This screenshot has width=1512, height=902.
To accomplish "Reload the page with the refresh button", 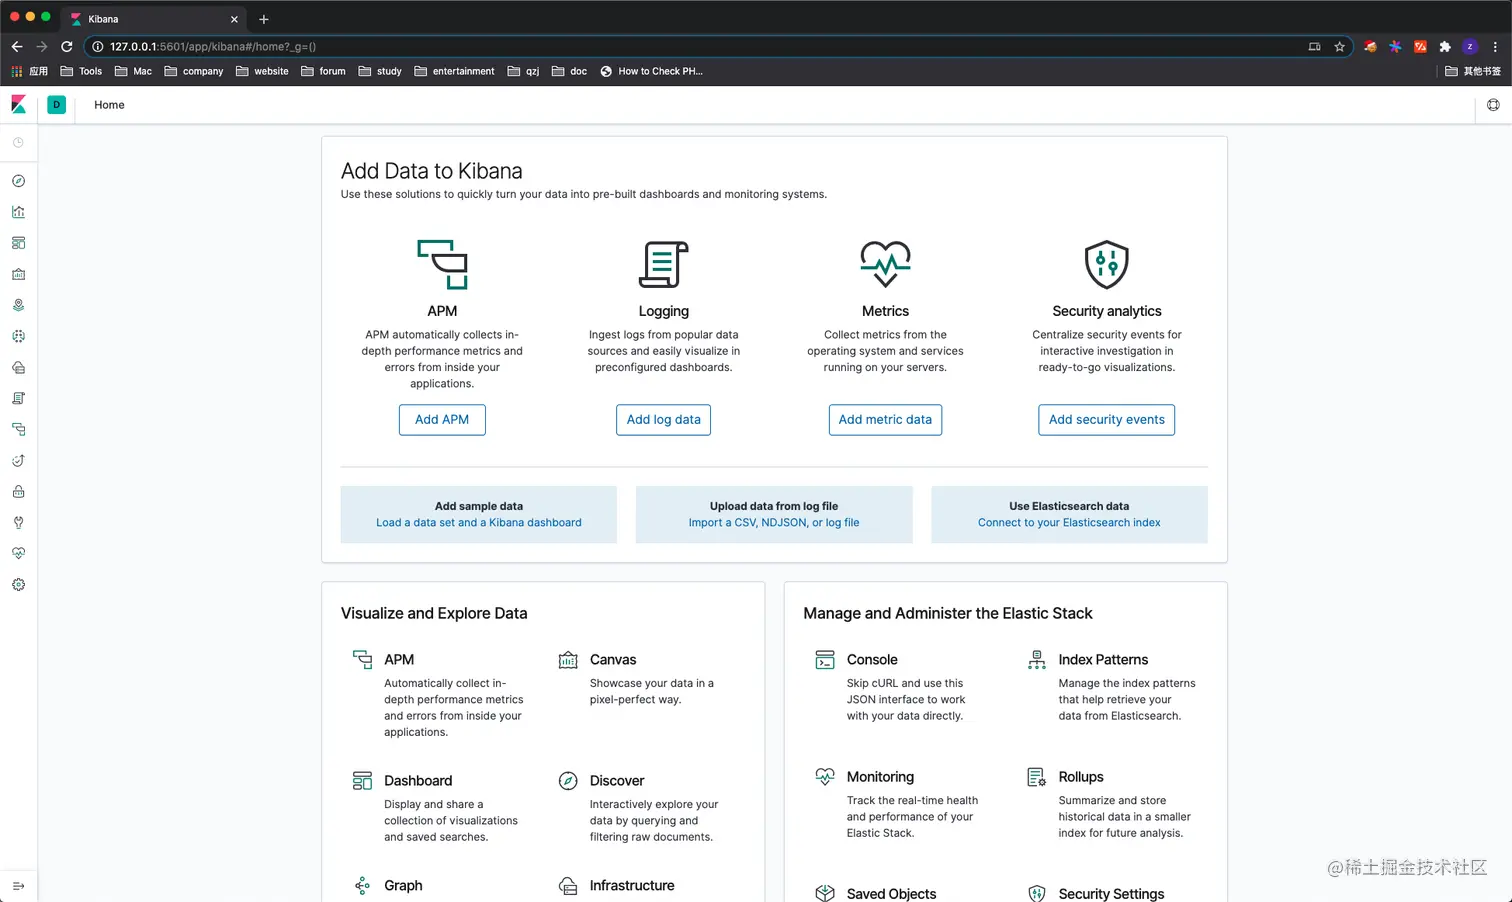I will [x=66, y=46].
